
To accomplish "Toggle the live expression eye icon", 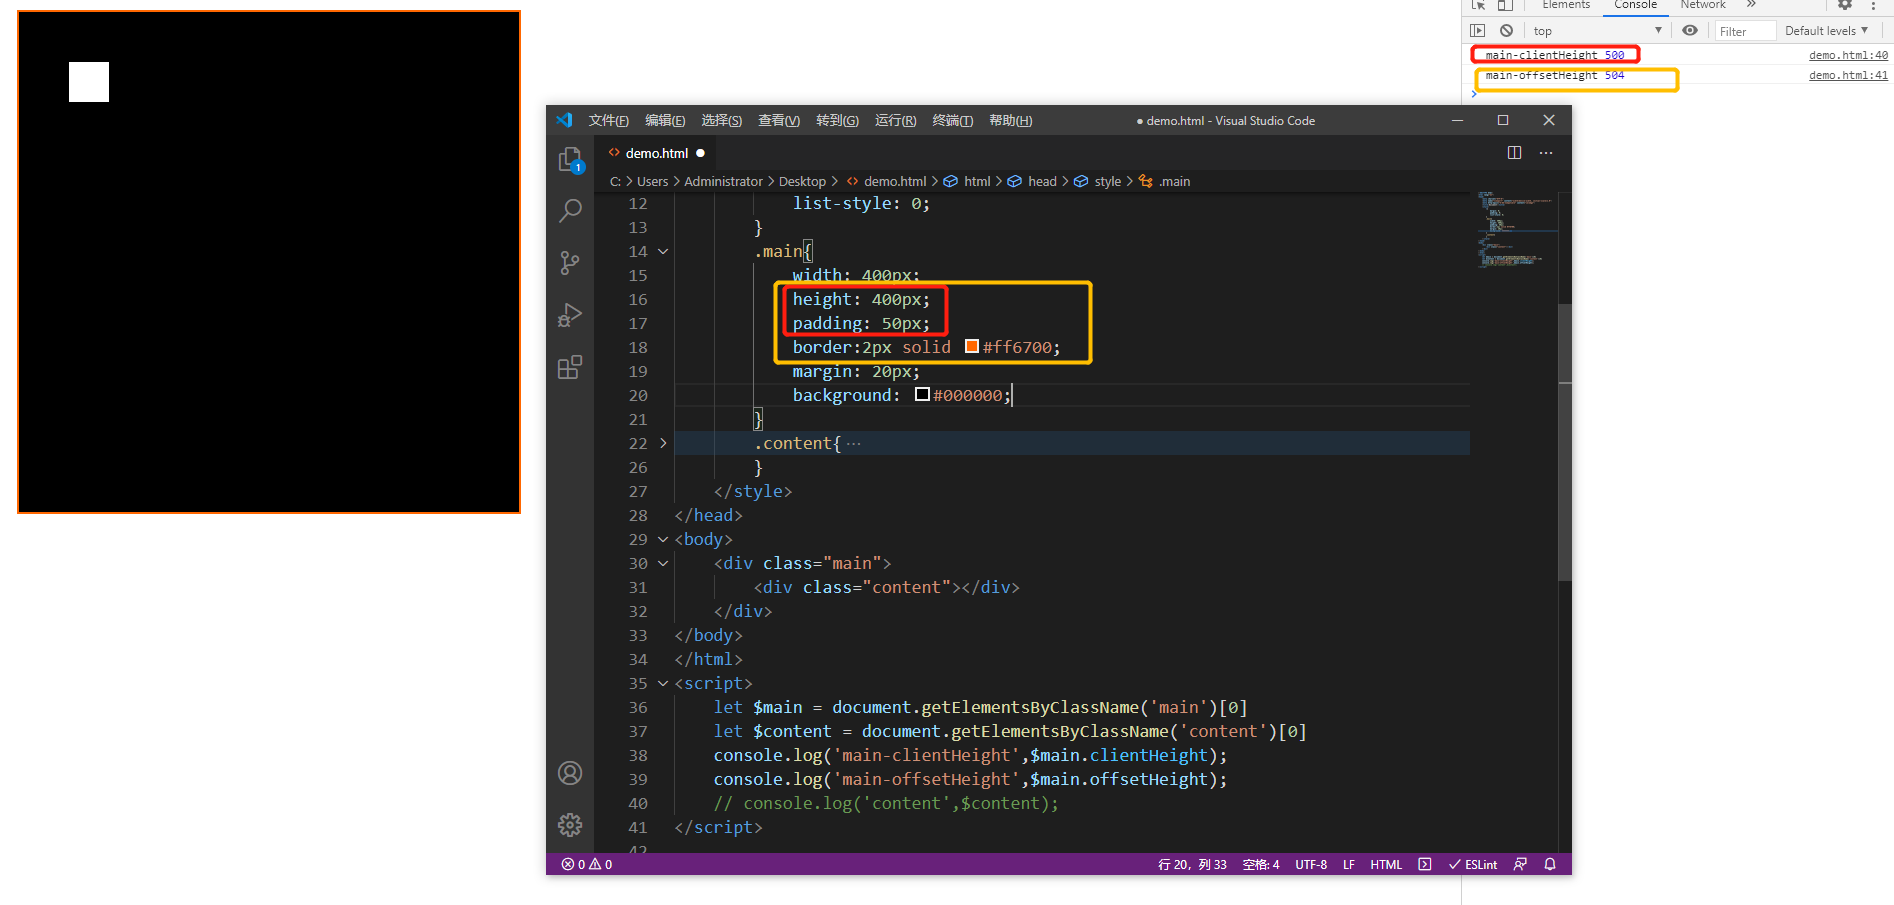I will coord(1690,31).
